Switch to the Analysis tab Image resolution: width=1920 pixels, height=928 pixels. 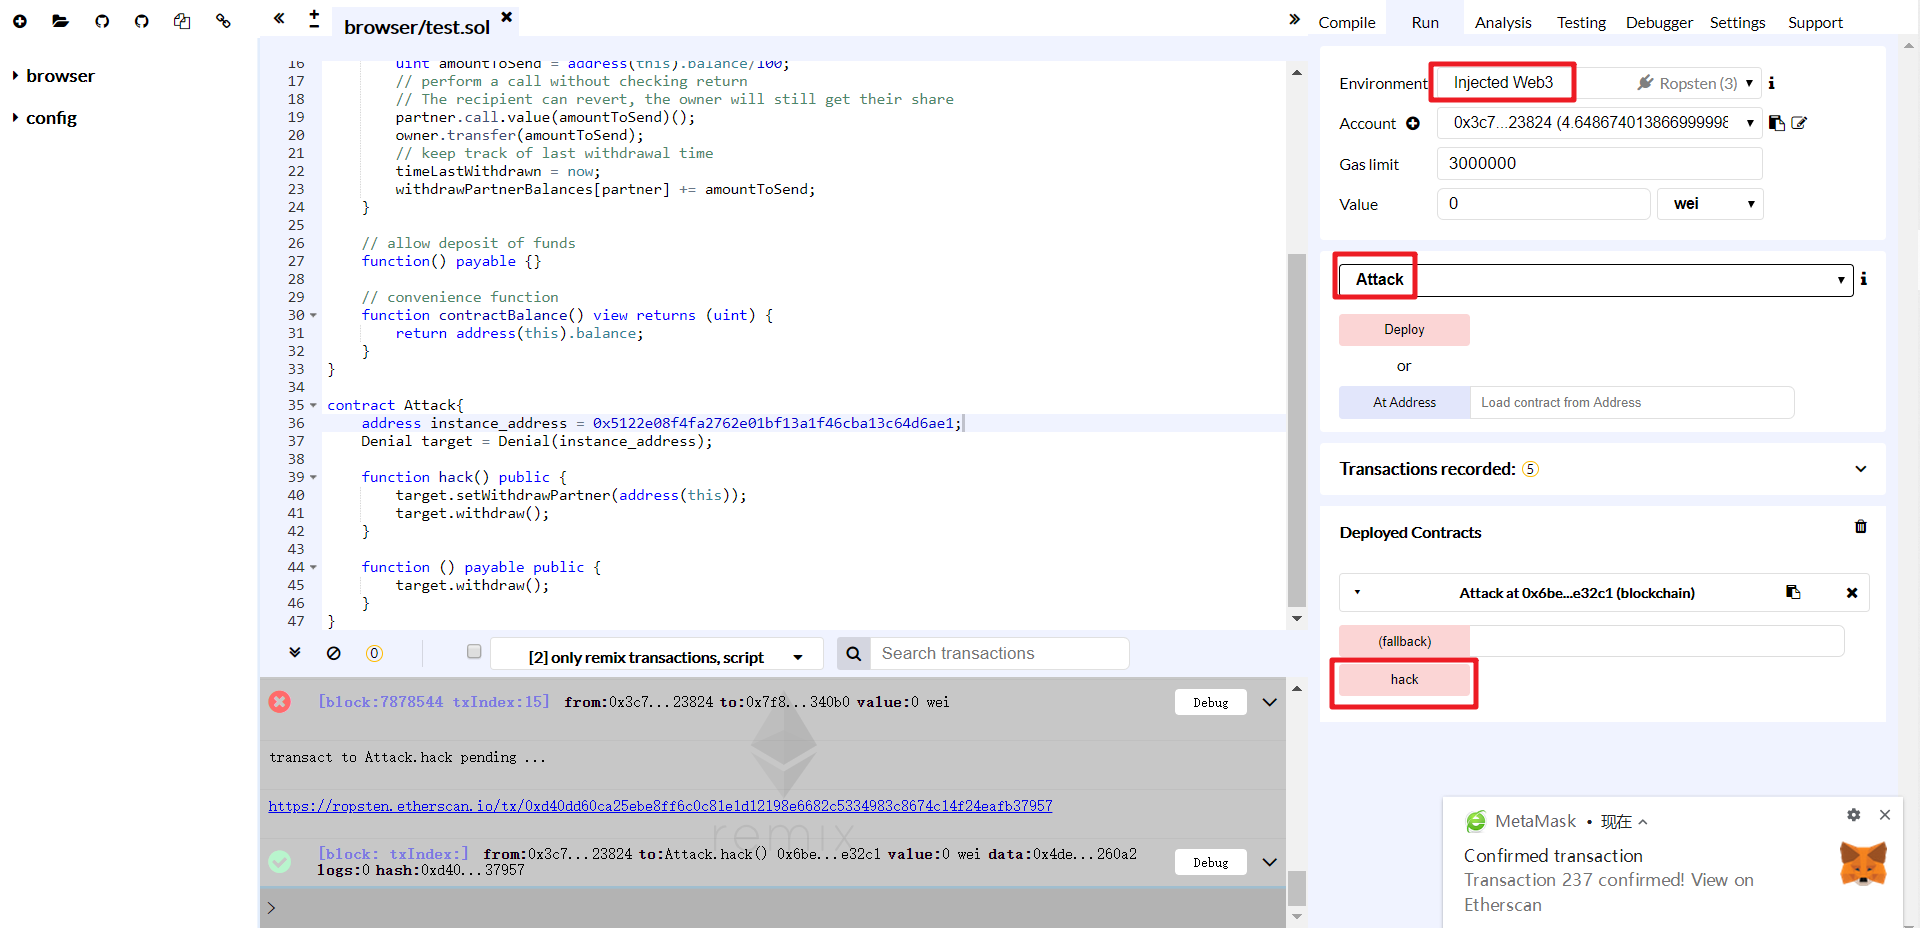1503,22
